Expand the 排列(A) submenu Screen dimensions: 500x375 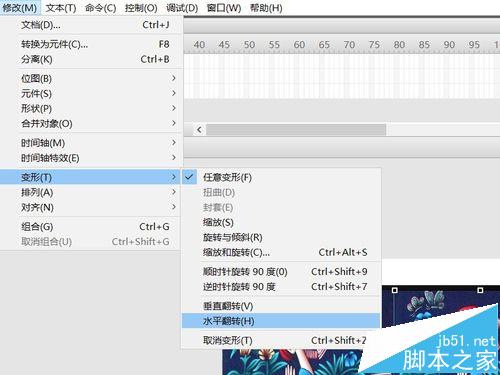click(91, 192)
